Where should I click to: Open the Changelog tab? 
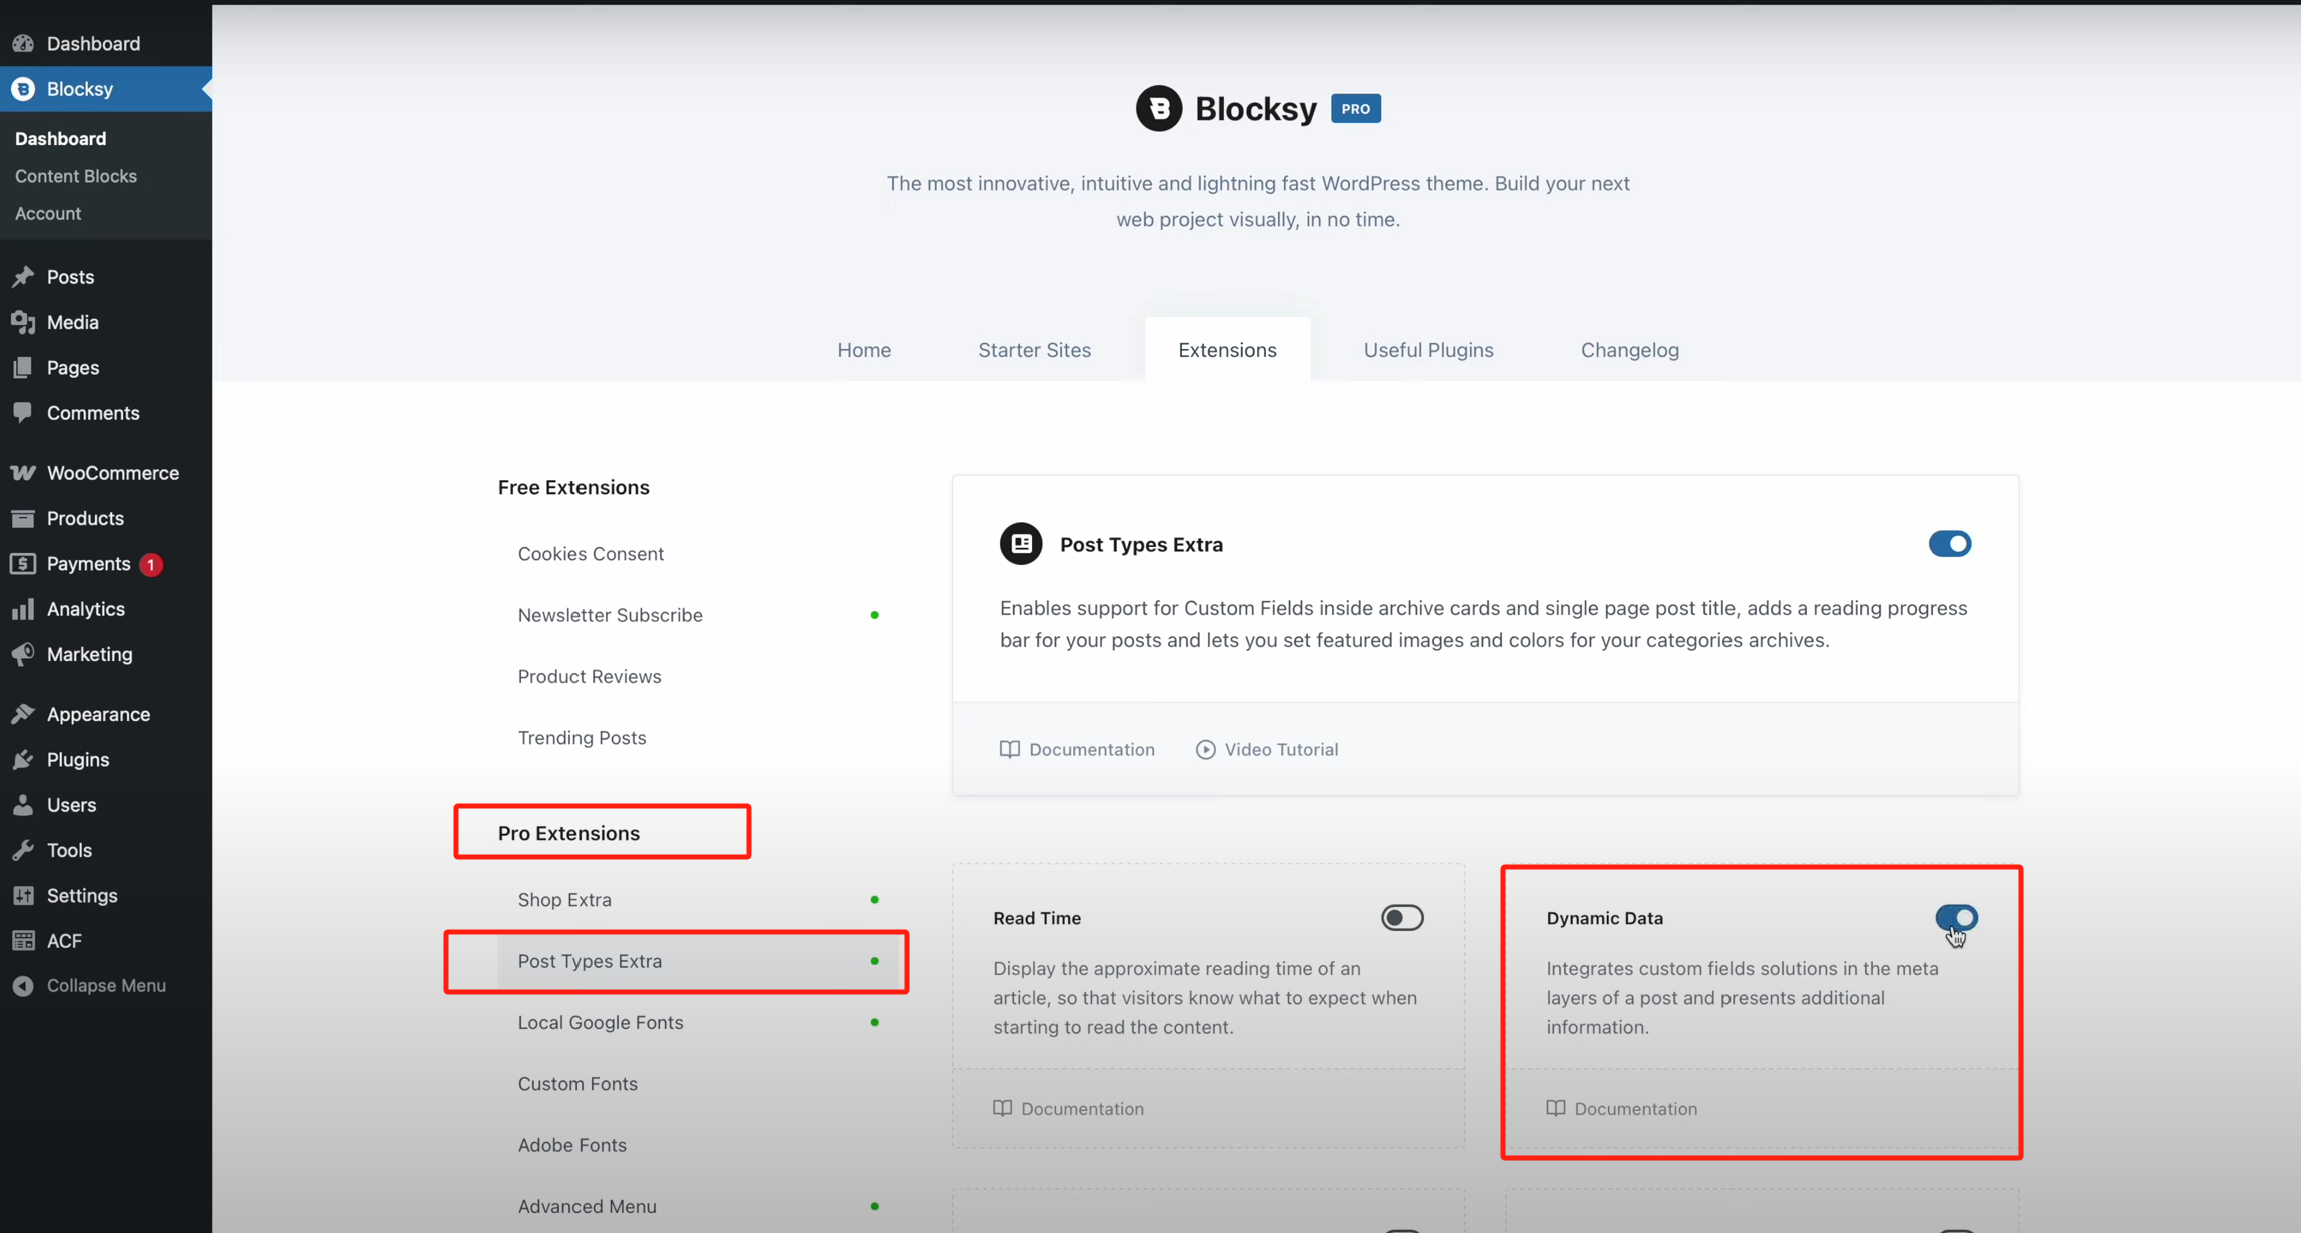coord(1629,350)
